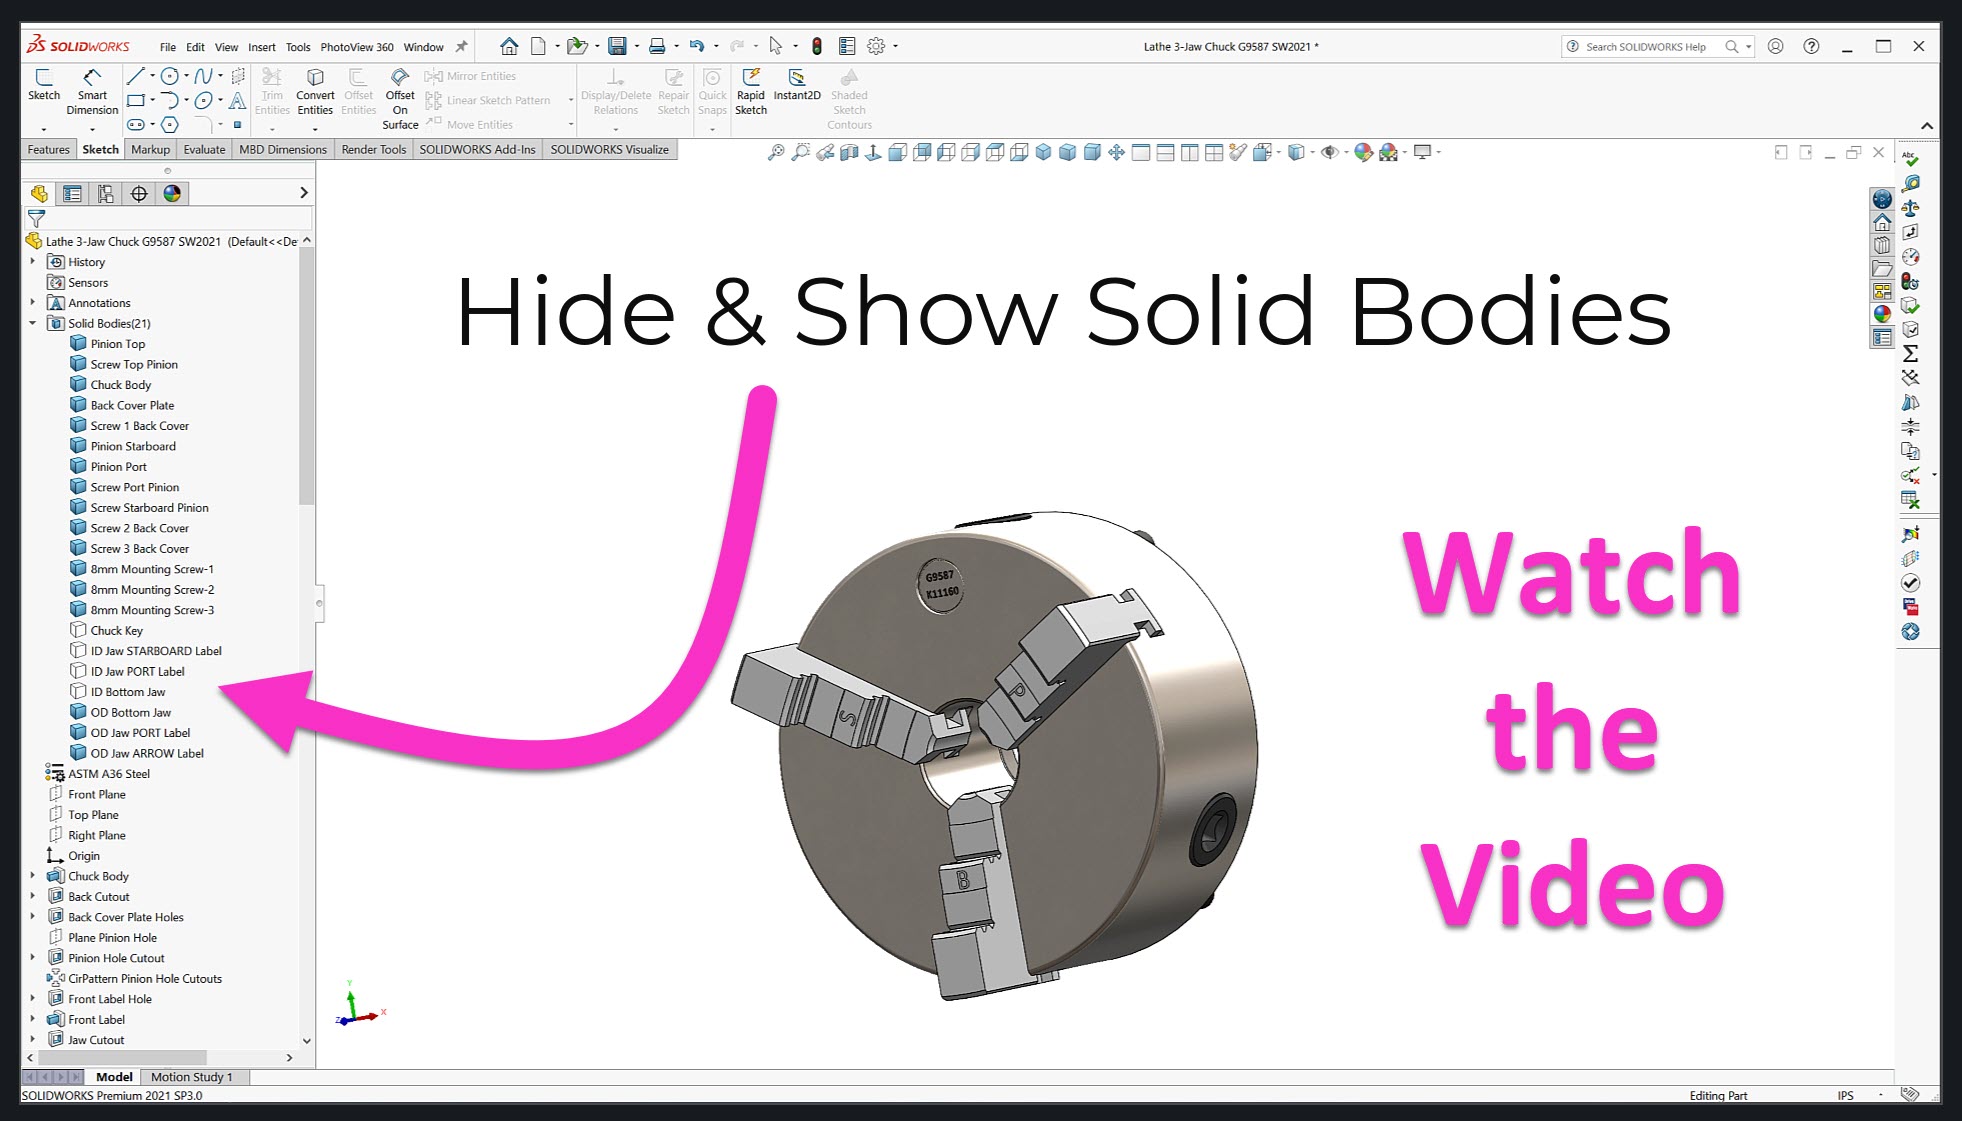Click Zoom to Fit in view toolbar
The height and width of the screenshot is (1121, 1962).
point(775,152)
